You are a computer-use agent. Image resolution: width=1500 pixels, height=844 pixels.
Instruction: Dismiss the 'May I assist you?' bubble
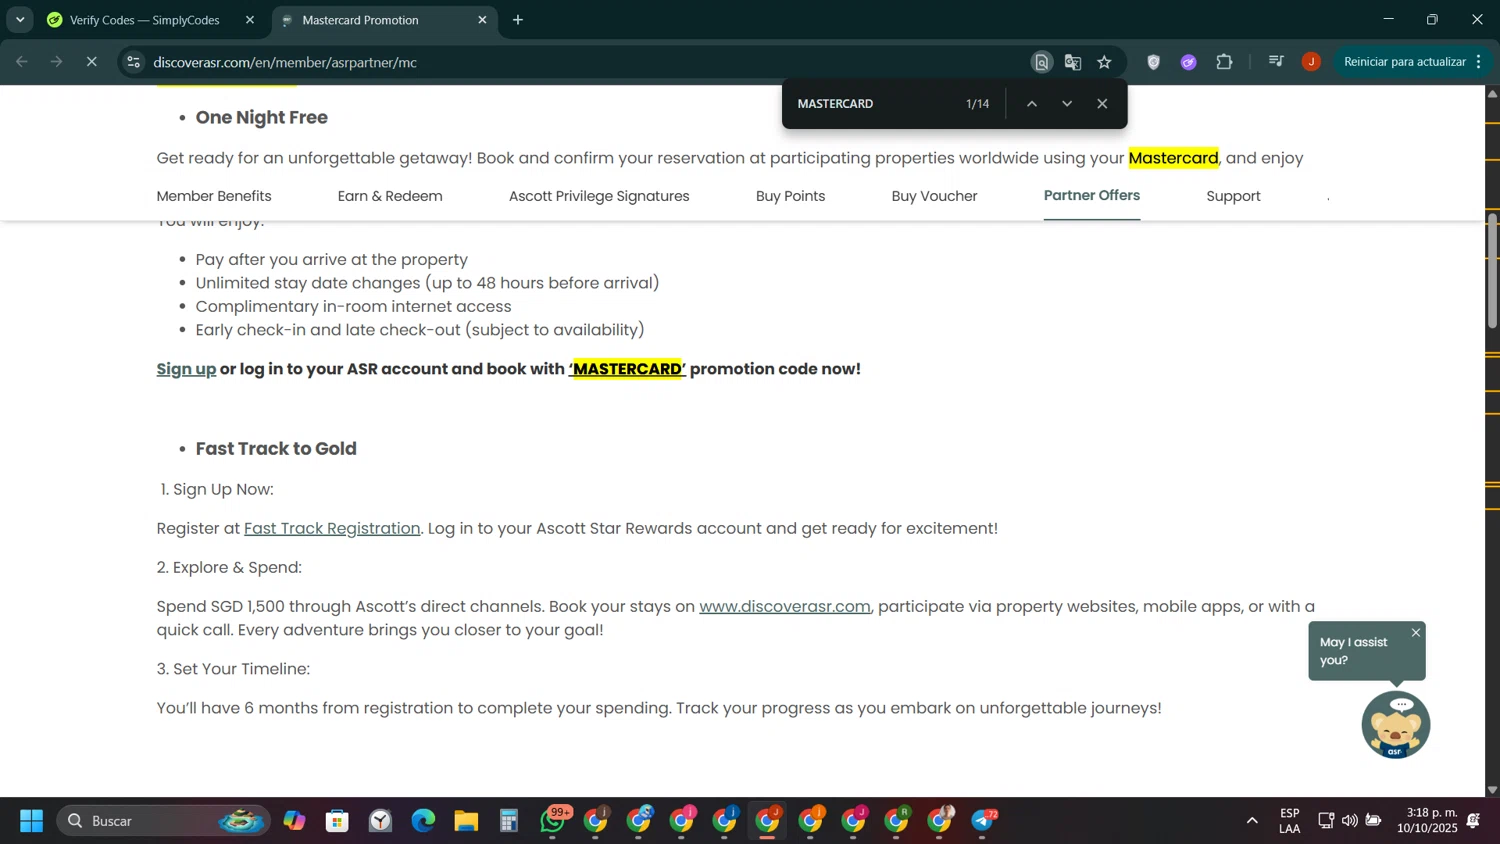click(x=1415, y=633)
